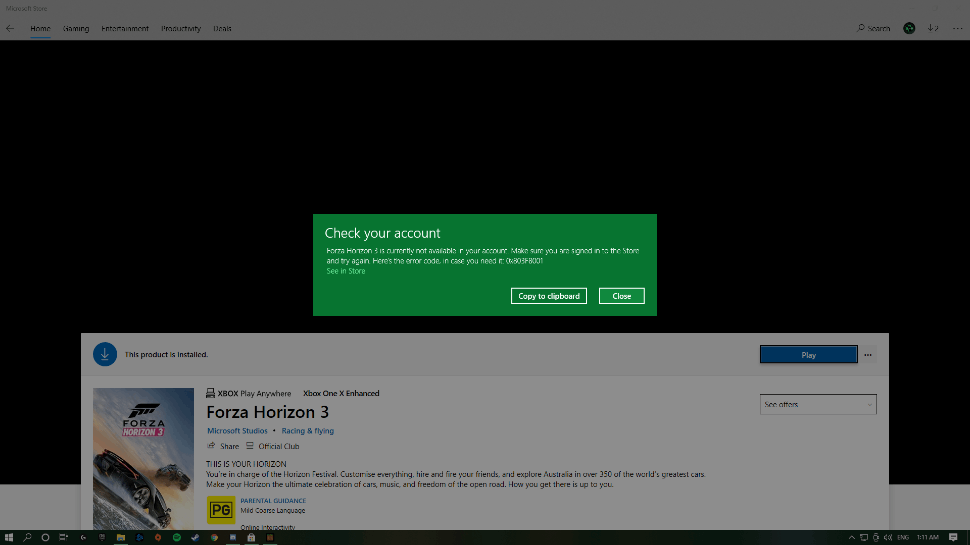Image resolution: width=970 pixels, height=545 pixels.
Task: Click the Forza Horizon 3 title text
Action: [x=267, y=412]
